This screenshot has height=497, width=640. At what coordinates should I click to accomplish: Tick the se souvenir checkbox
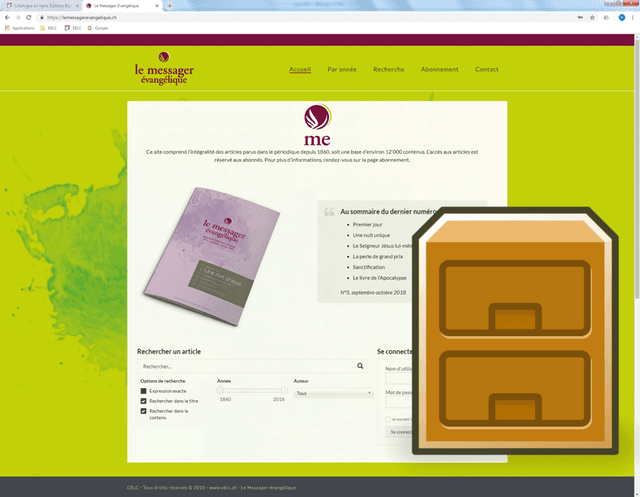[x=388, y=419]
